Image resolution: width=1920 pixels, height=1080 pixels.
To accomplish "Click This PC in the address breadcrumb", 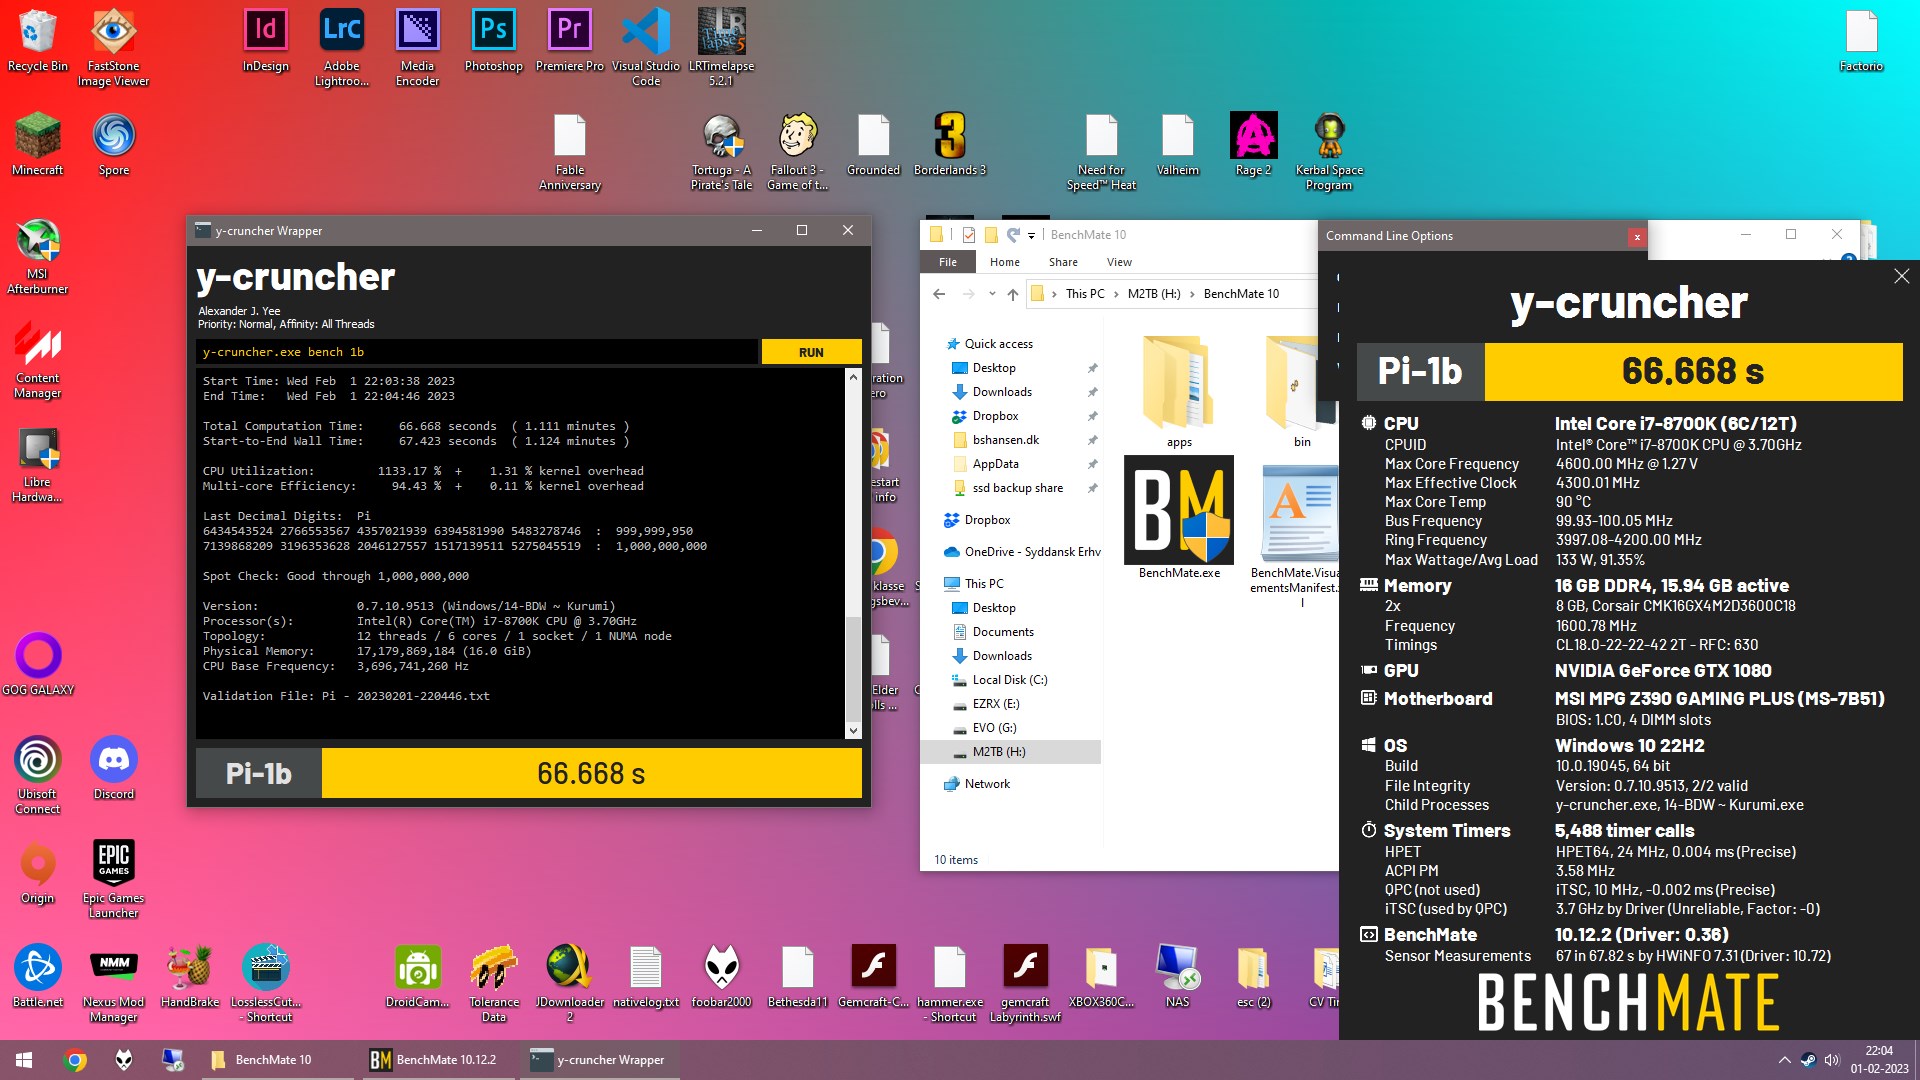I will (x=1085, y=294).
